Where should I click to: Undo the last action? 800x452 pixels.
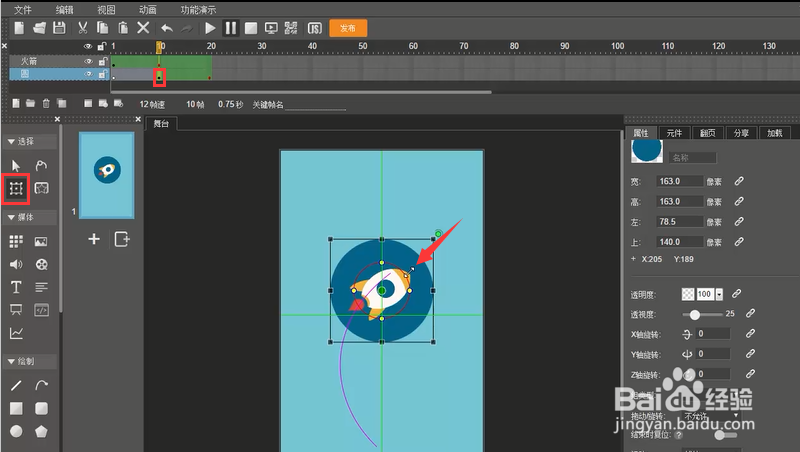(x=167, y=28)
